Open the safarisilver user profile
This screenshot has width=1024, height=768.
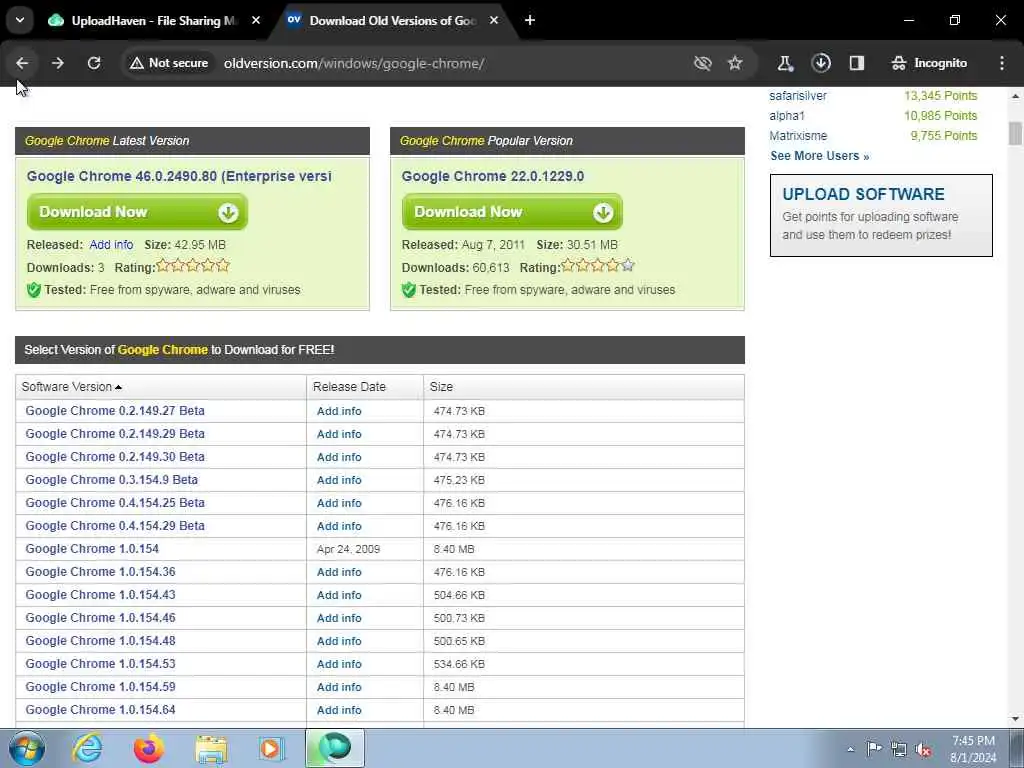tap(797, 96)
